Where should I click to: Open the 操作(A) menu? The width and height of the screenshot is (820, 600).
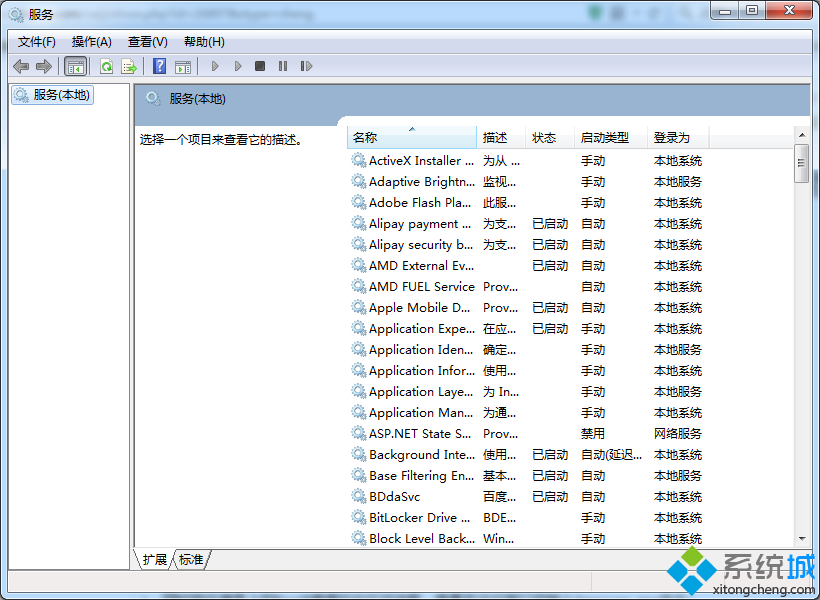coord(92,41)
